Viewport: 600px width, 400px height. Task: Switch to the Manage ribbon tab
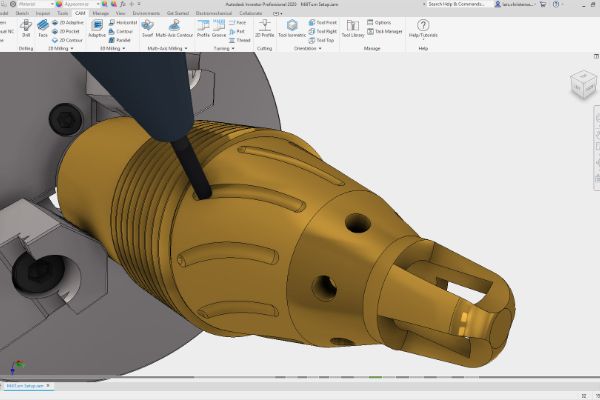(101, 13)
